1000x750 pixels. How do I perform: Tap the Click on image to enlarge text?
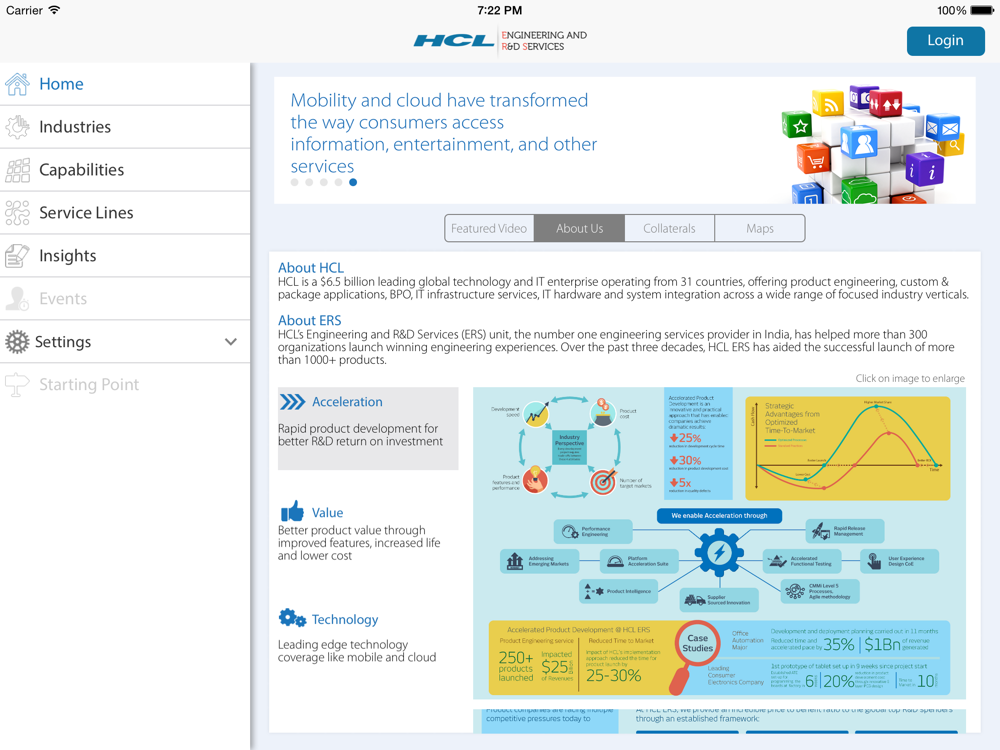point(910,378)
